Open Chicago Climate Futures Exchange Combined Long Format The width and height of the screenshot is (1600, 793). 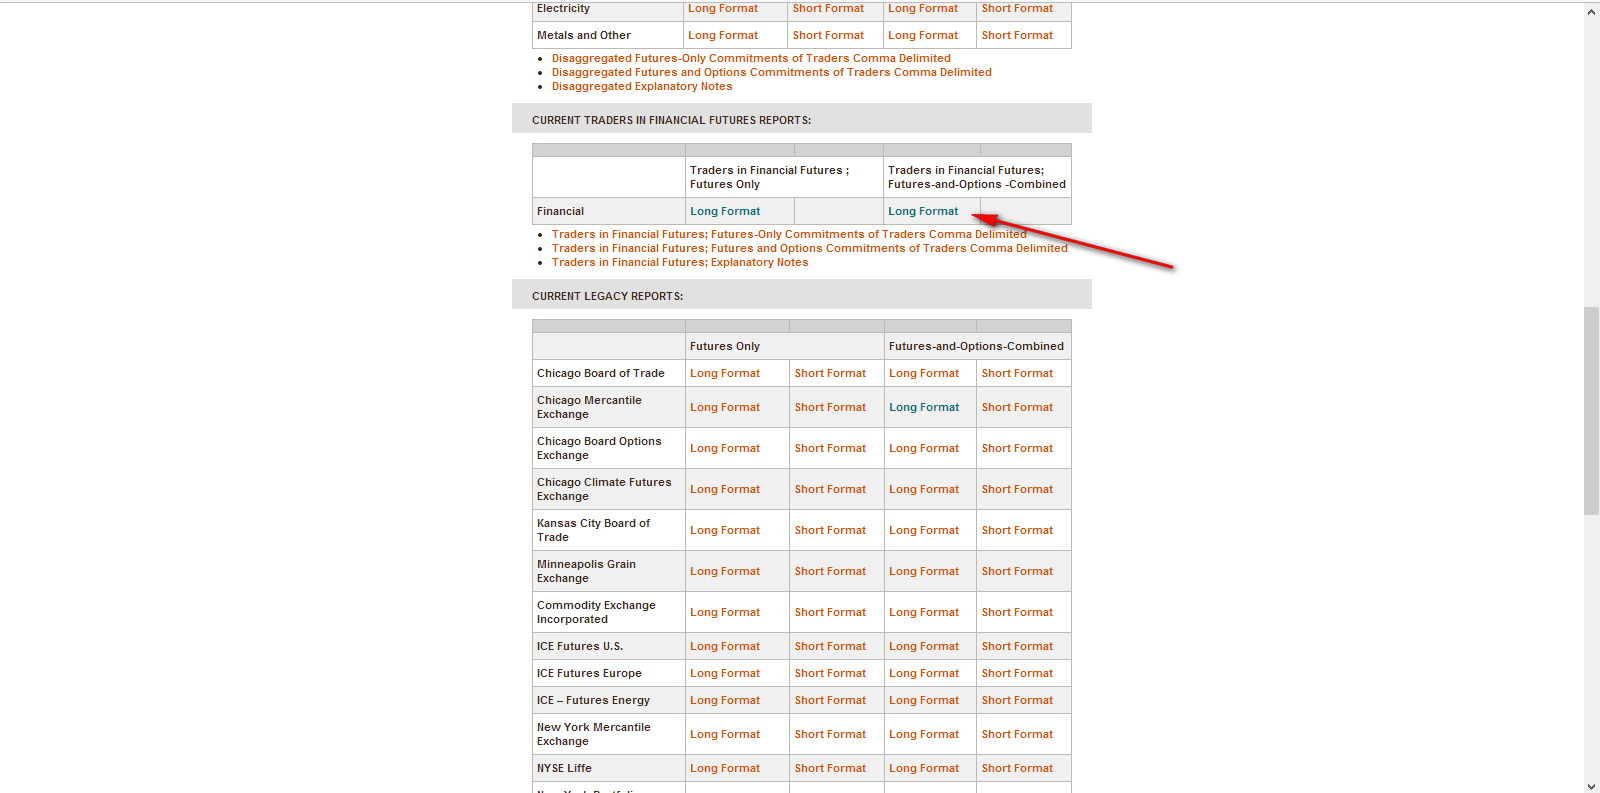pos(924,489)
